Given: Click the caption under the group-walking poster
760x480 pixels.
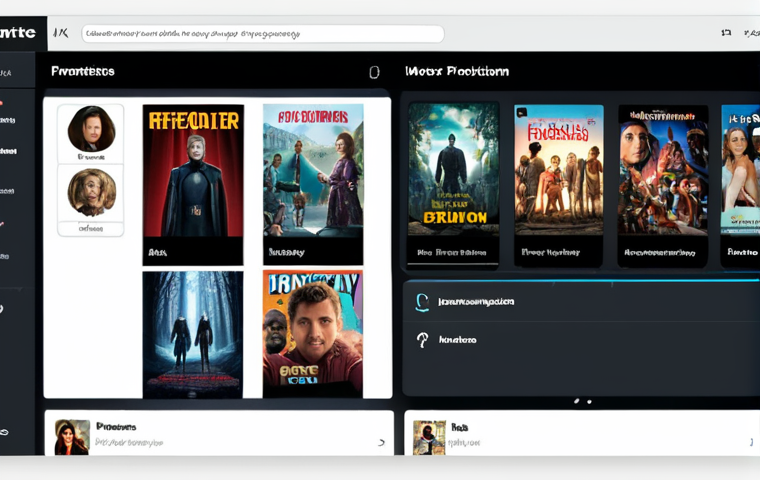Looking at the screenshot, I should point(551,252).
